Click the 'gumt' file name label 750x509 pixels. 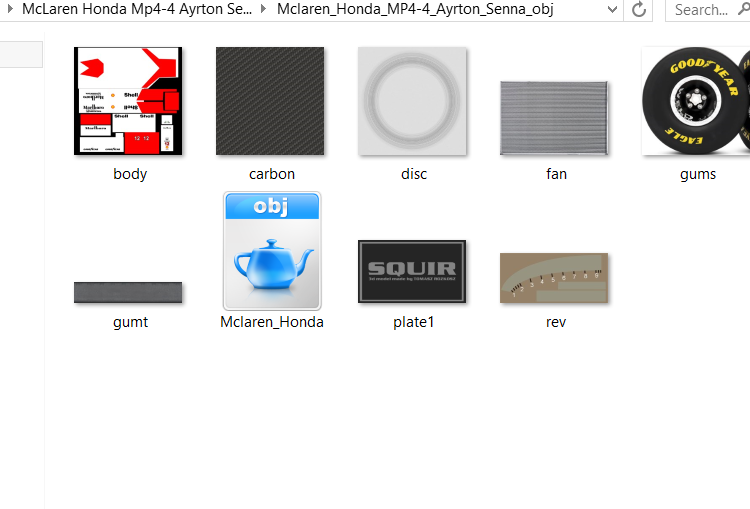[130, 322]
